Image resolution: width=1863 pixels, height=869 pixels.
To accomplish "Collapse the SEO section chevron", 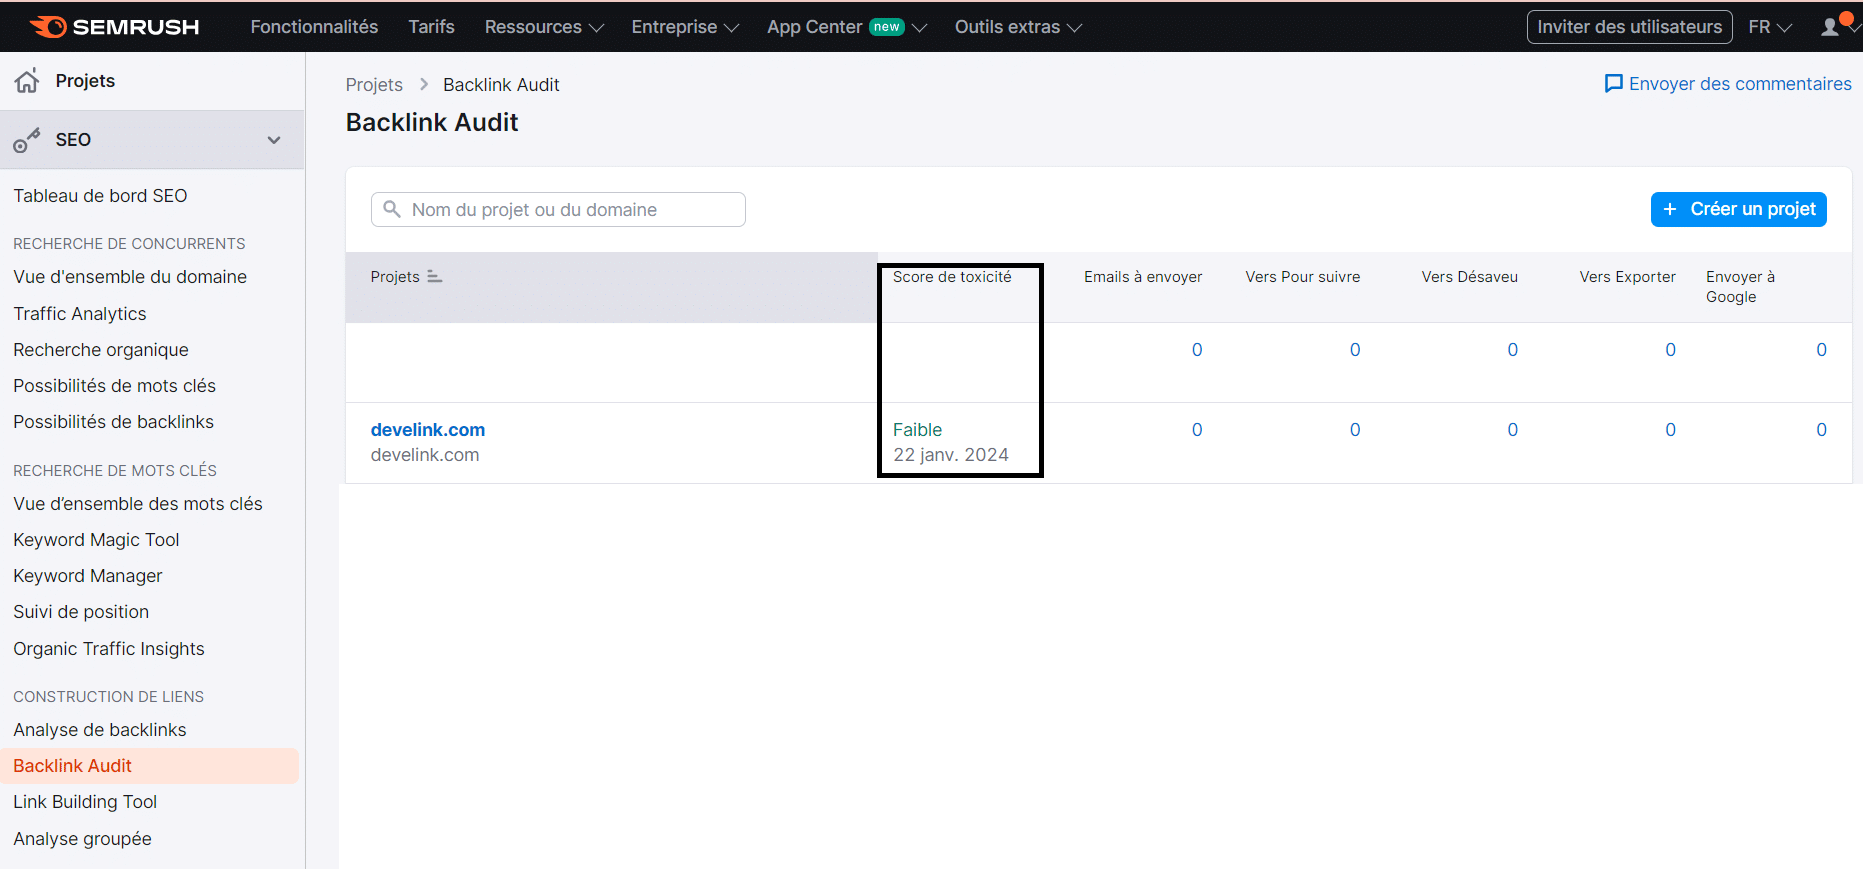I will click(274, 140).
